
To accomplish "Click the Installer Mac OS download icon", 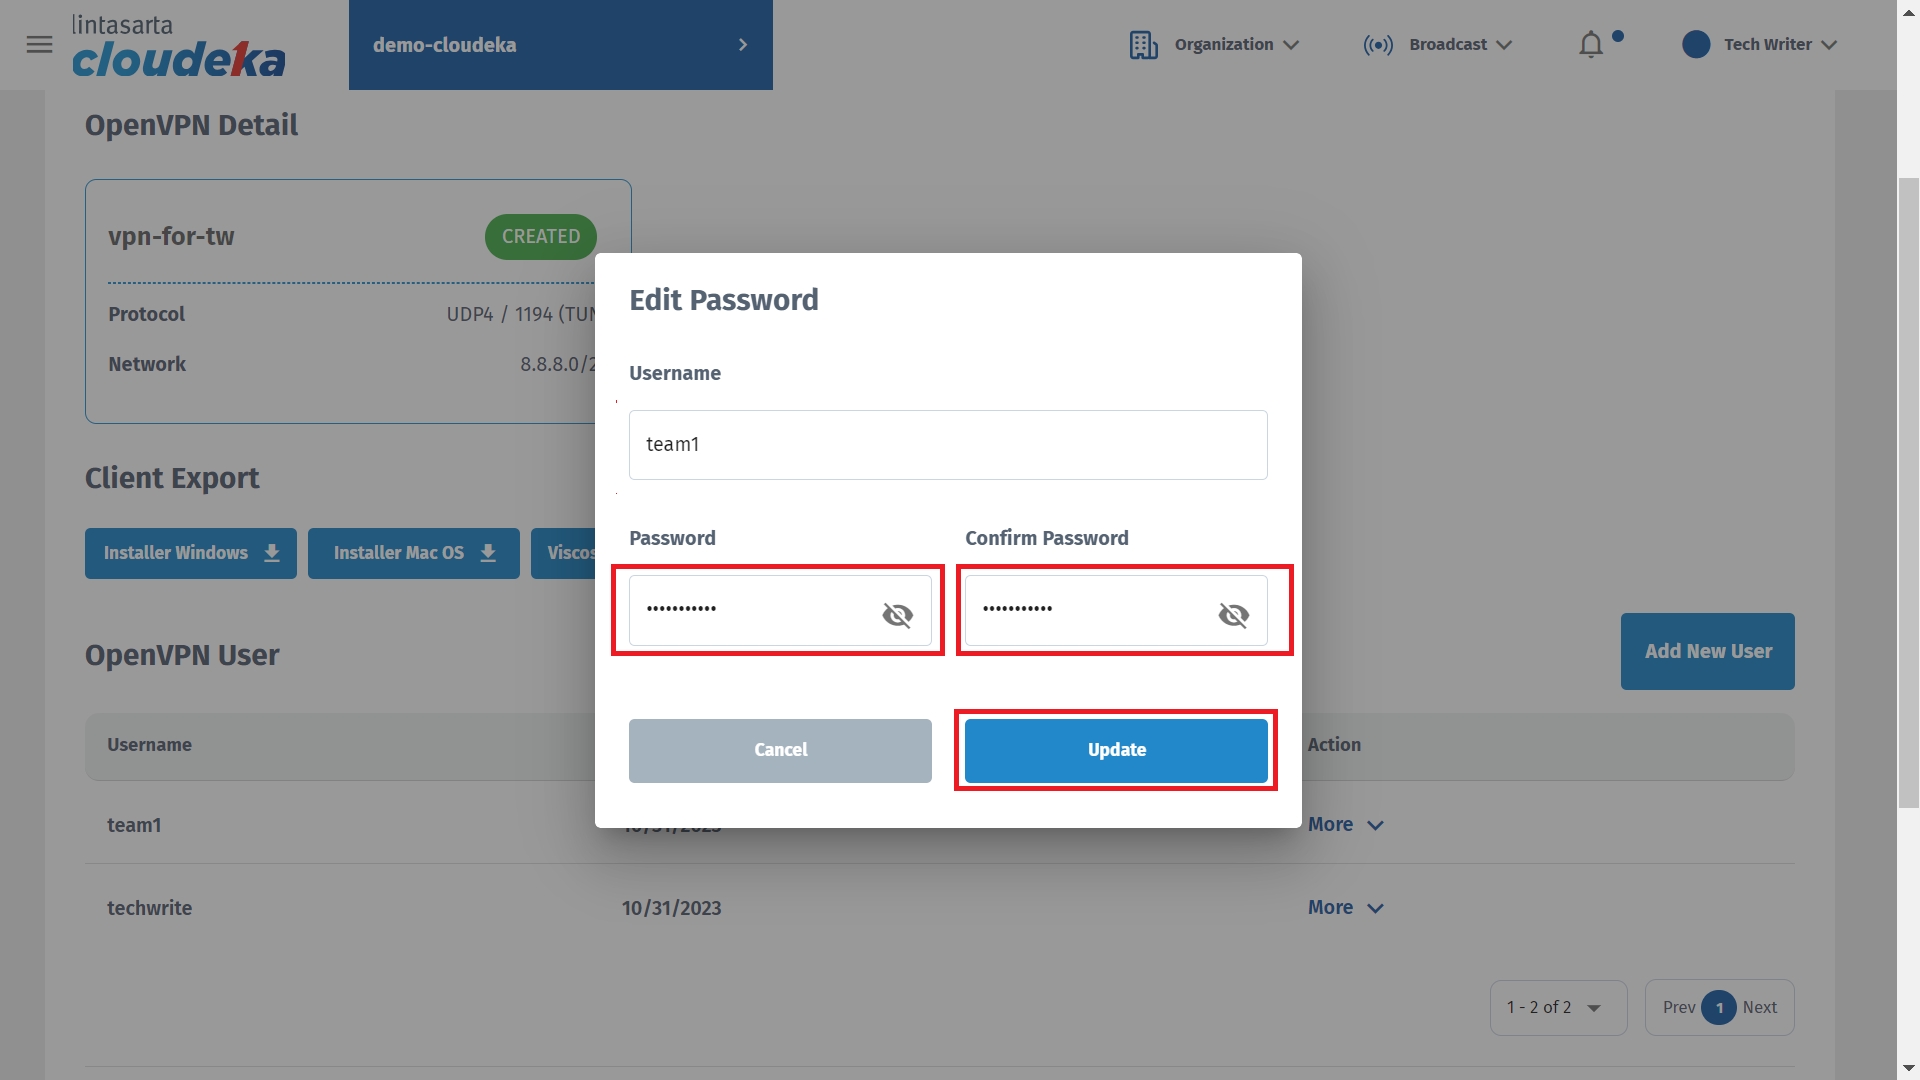I will click(488, 554).
